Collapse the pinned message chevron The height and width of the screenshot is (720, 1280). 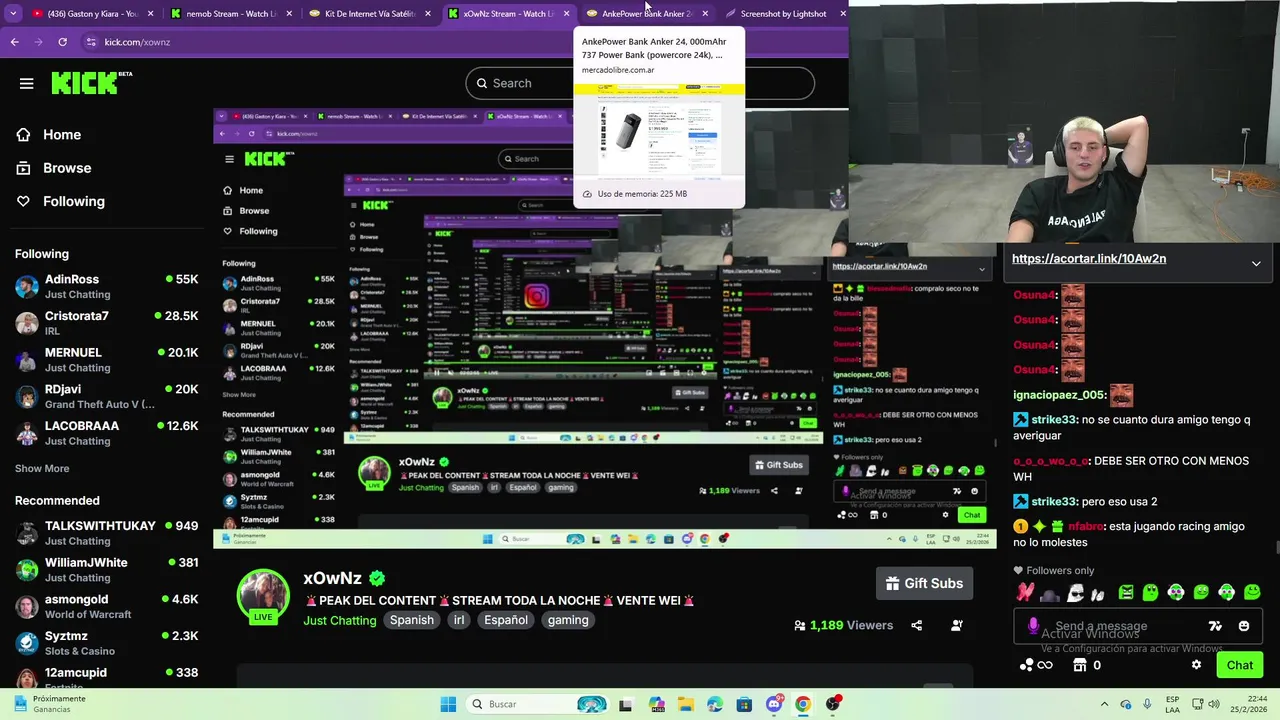(1256, 263)
